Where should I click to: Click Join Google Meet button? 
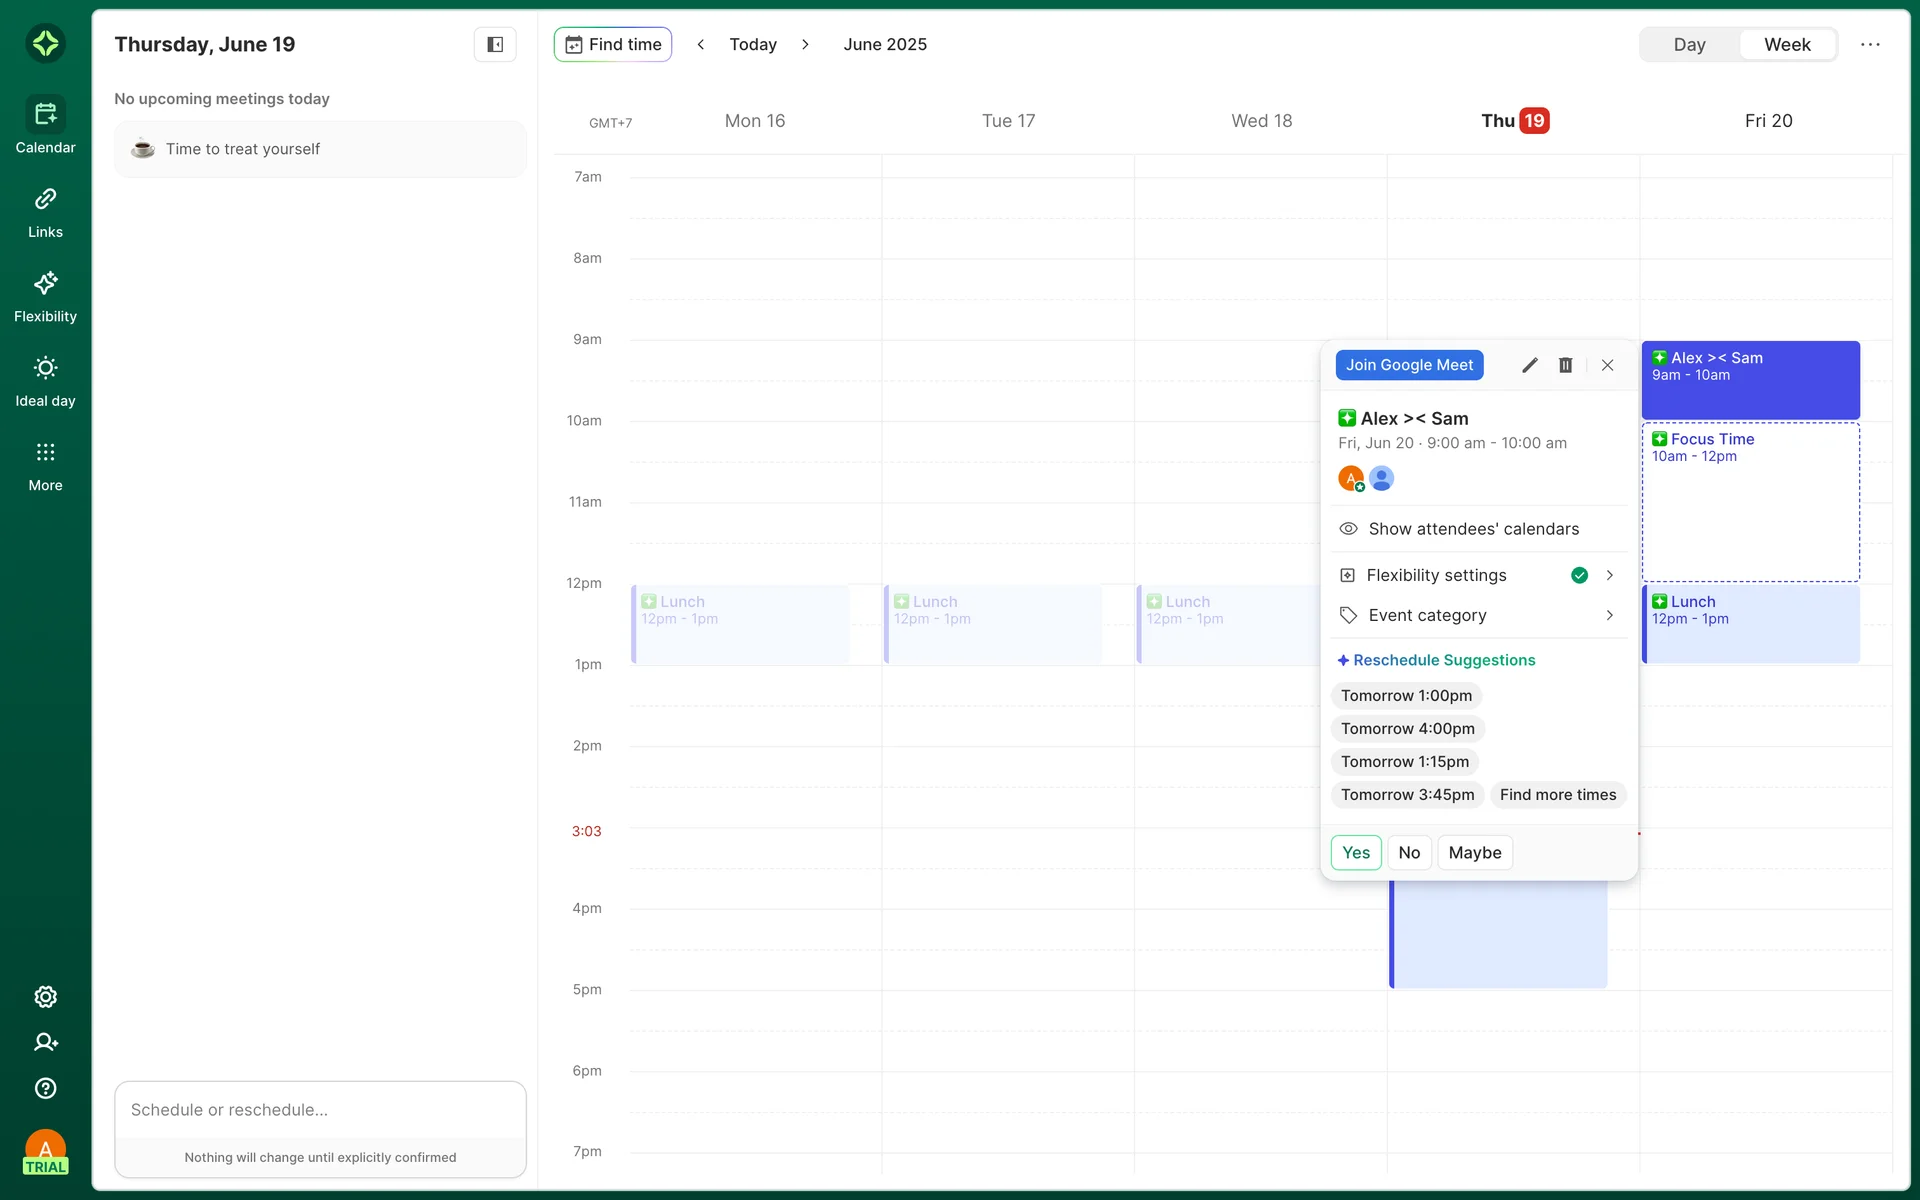[x=1409, y=365]
